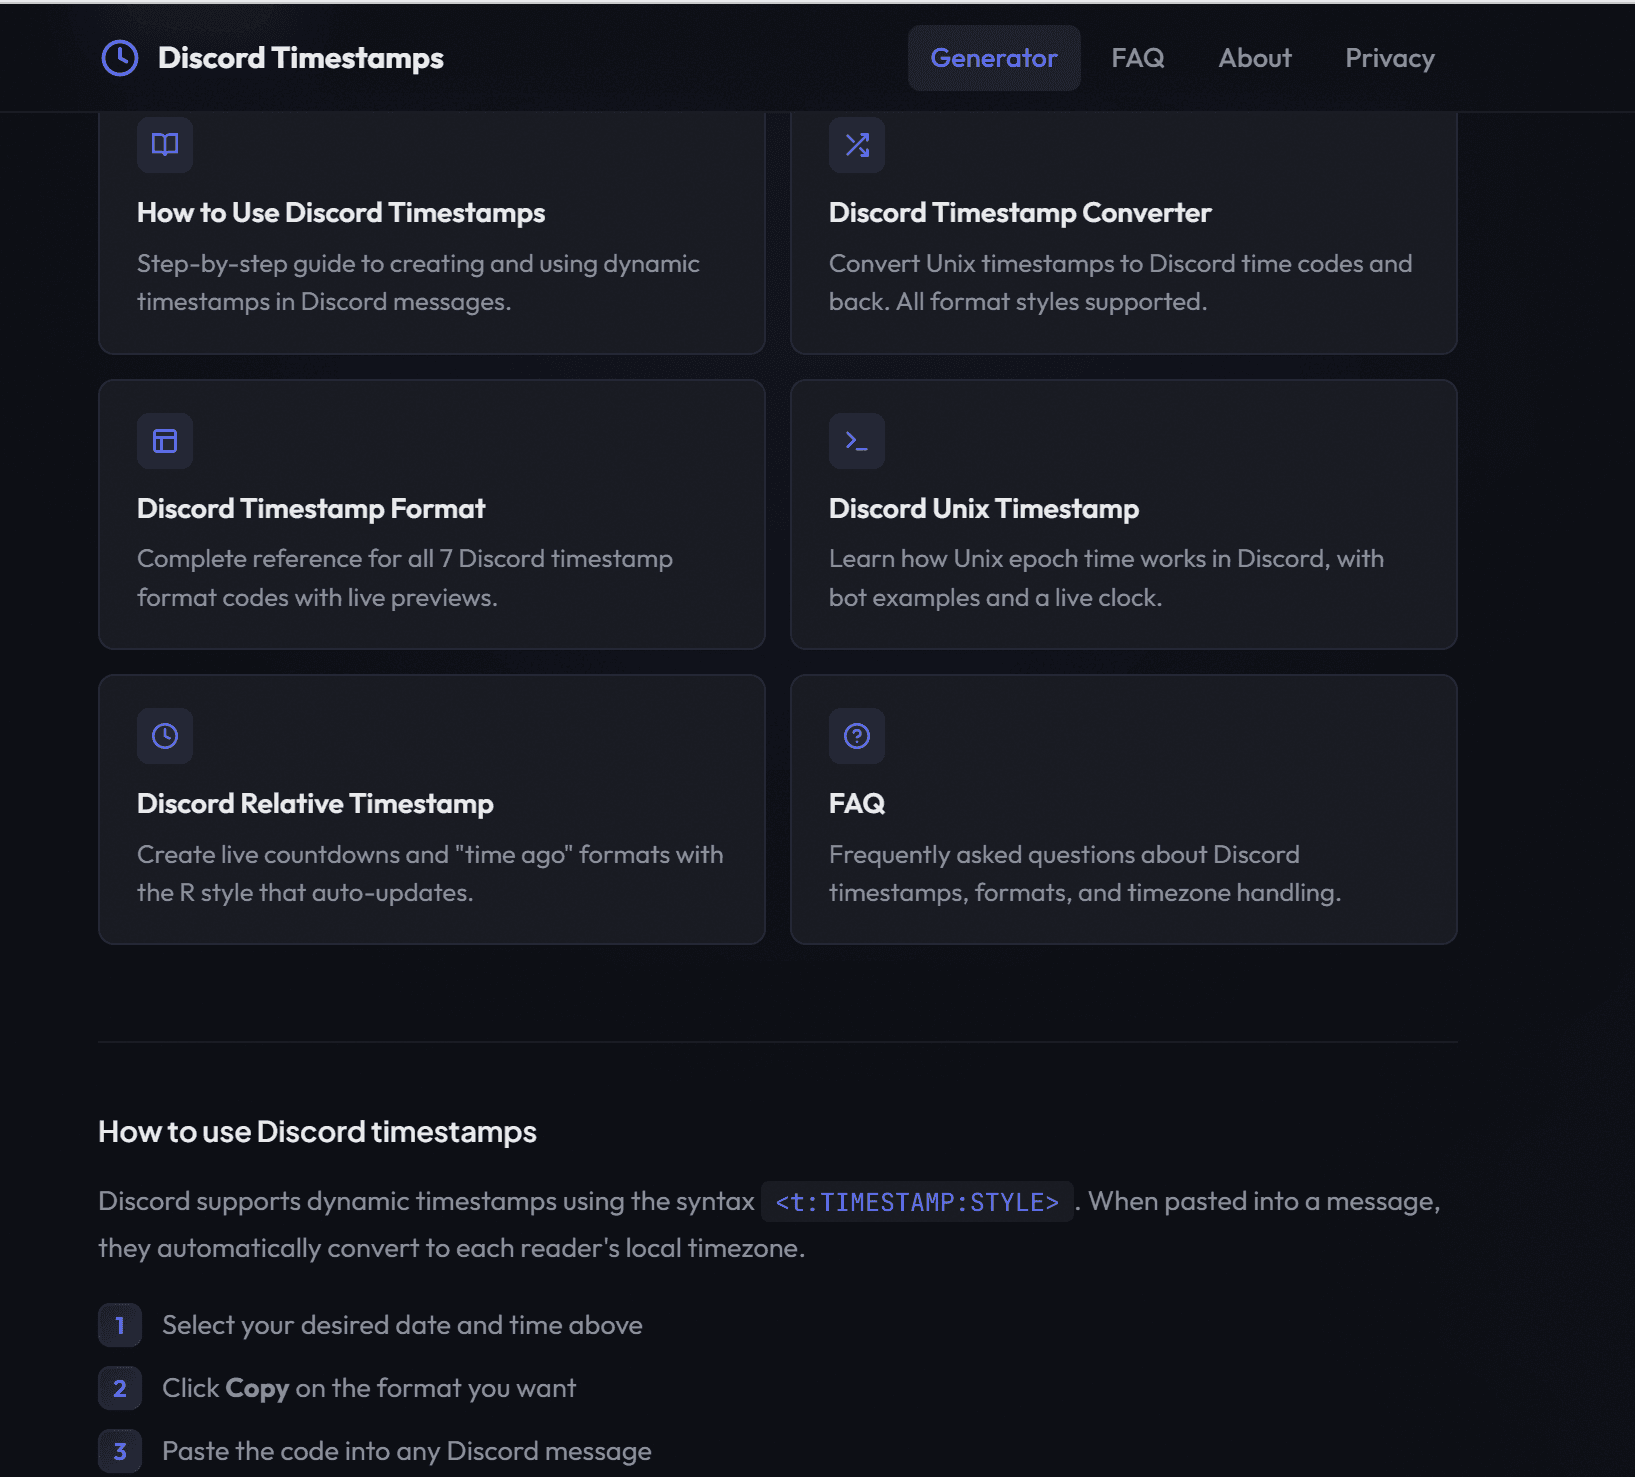Switch to the Generator tab
Viewport: 1635px width, 1477px height.
(993, 57)
